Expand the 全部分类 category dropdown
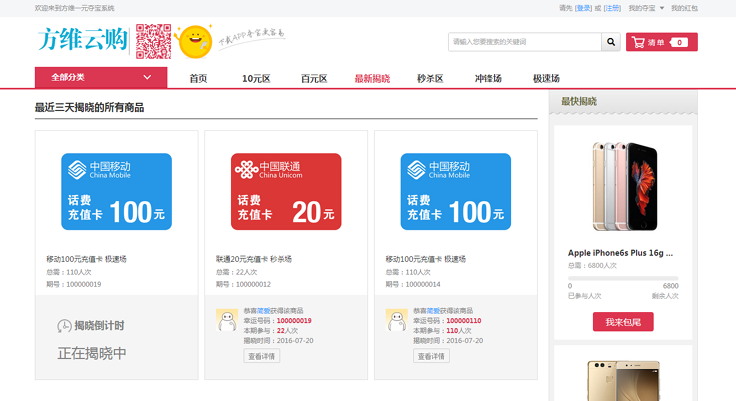Screen dimensions: 736x401 [101, 77]
